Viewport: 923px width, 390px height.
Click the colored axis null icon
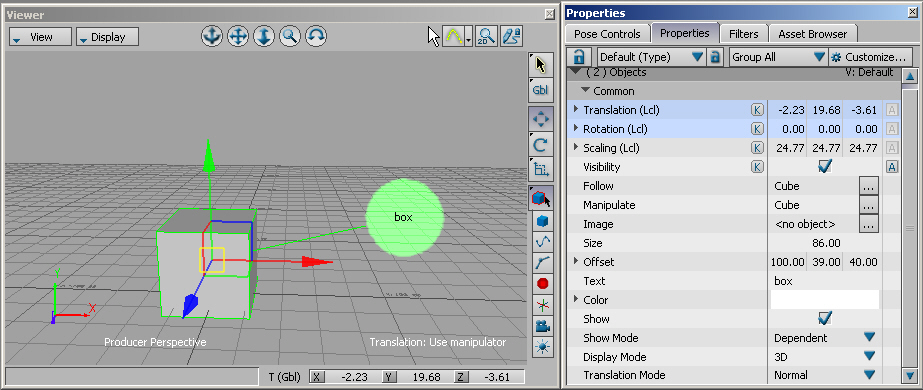542,305
